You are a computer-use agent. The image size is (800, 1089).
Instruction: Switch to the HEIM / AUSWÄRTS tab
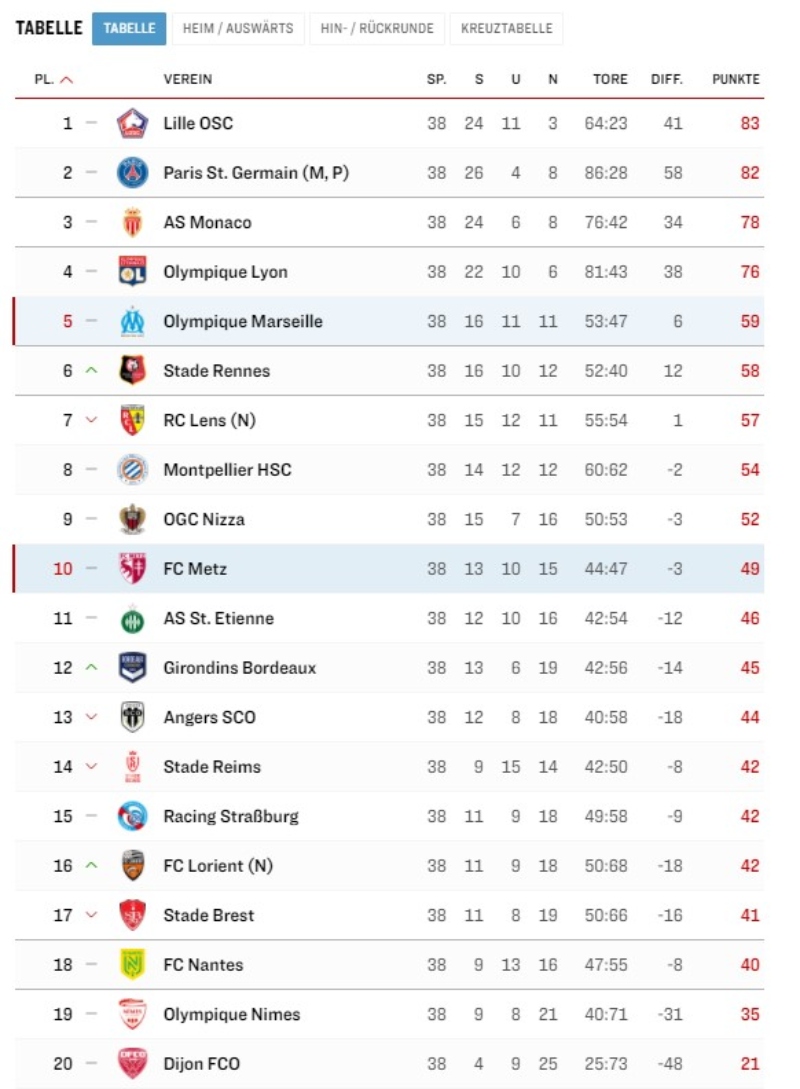tap(238, 28)
